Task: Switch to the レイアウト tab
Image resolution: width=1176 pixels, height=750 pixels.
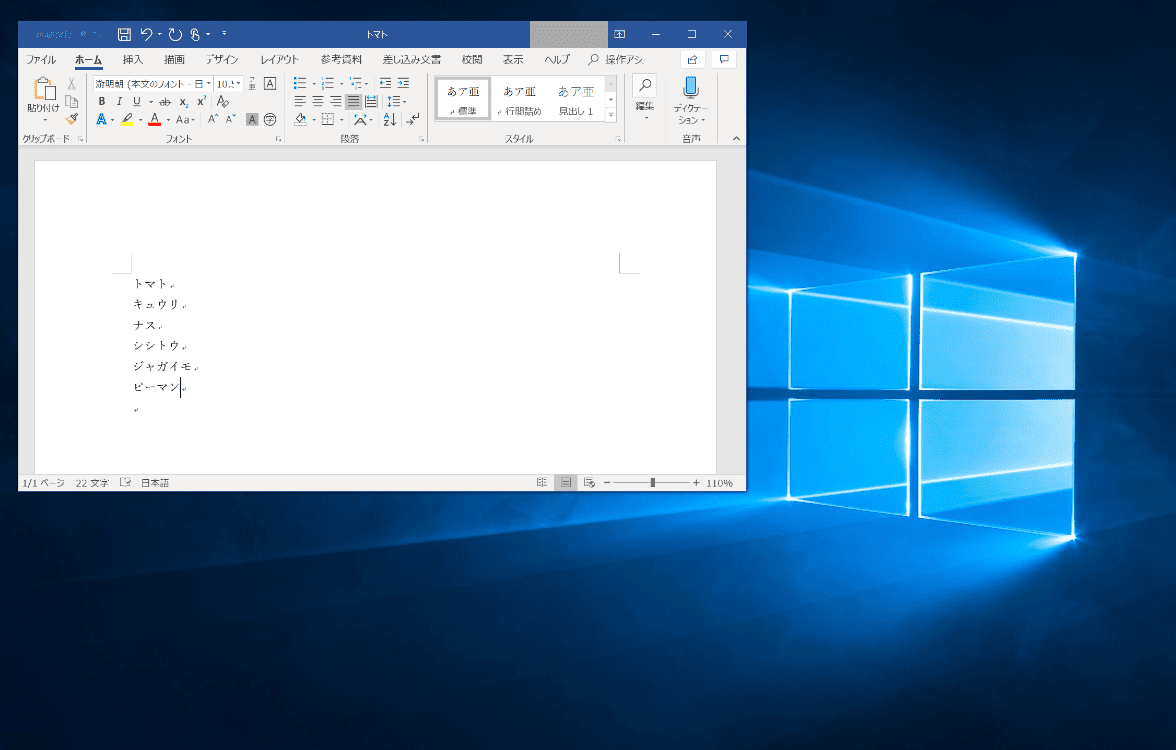Action: (280, 60)
